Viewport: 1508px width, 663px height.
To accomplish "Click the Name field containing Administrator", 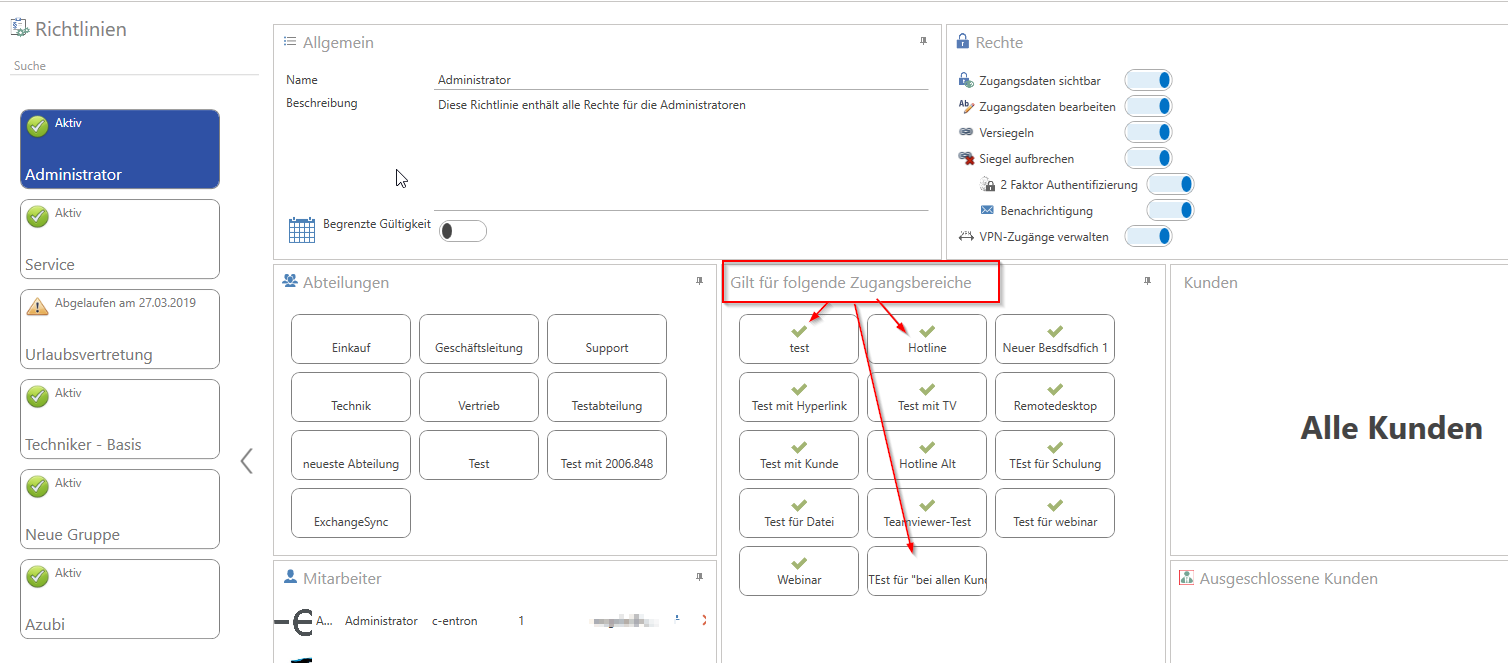I will pos(680,80).
